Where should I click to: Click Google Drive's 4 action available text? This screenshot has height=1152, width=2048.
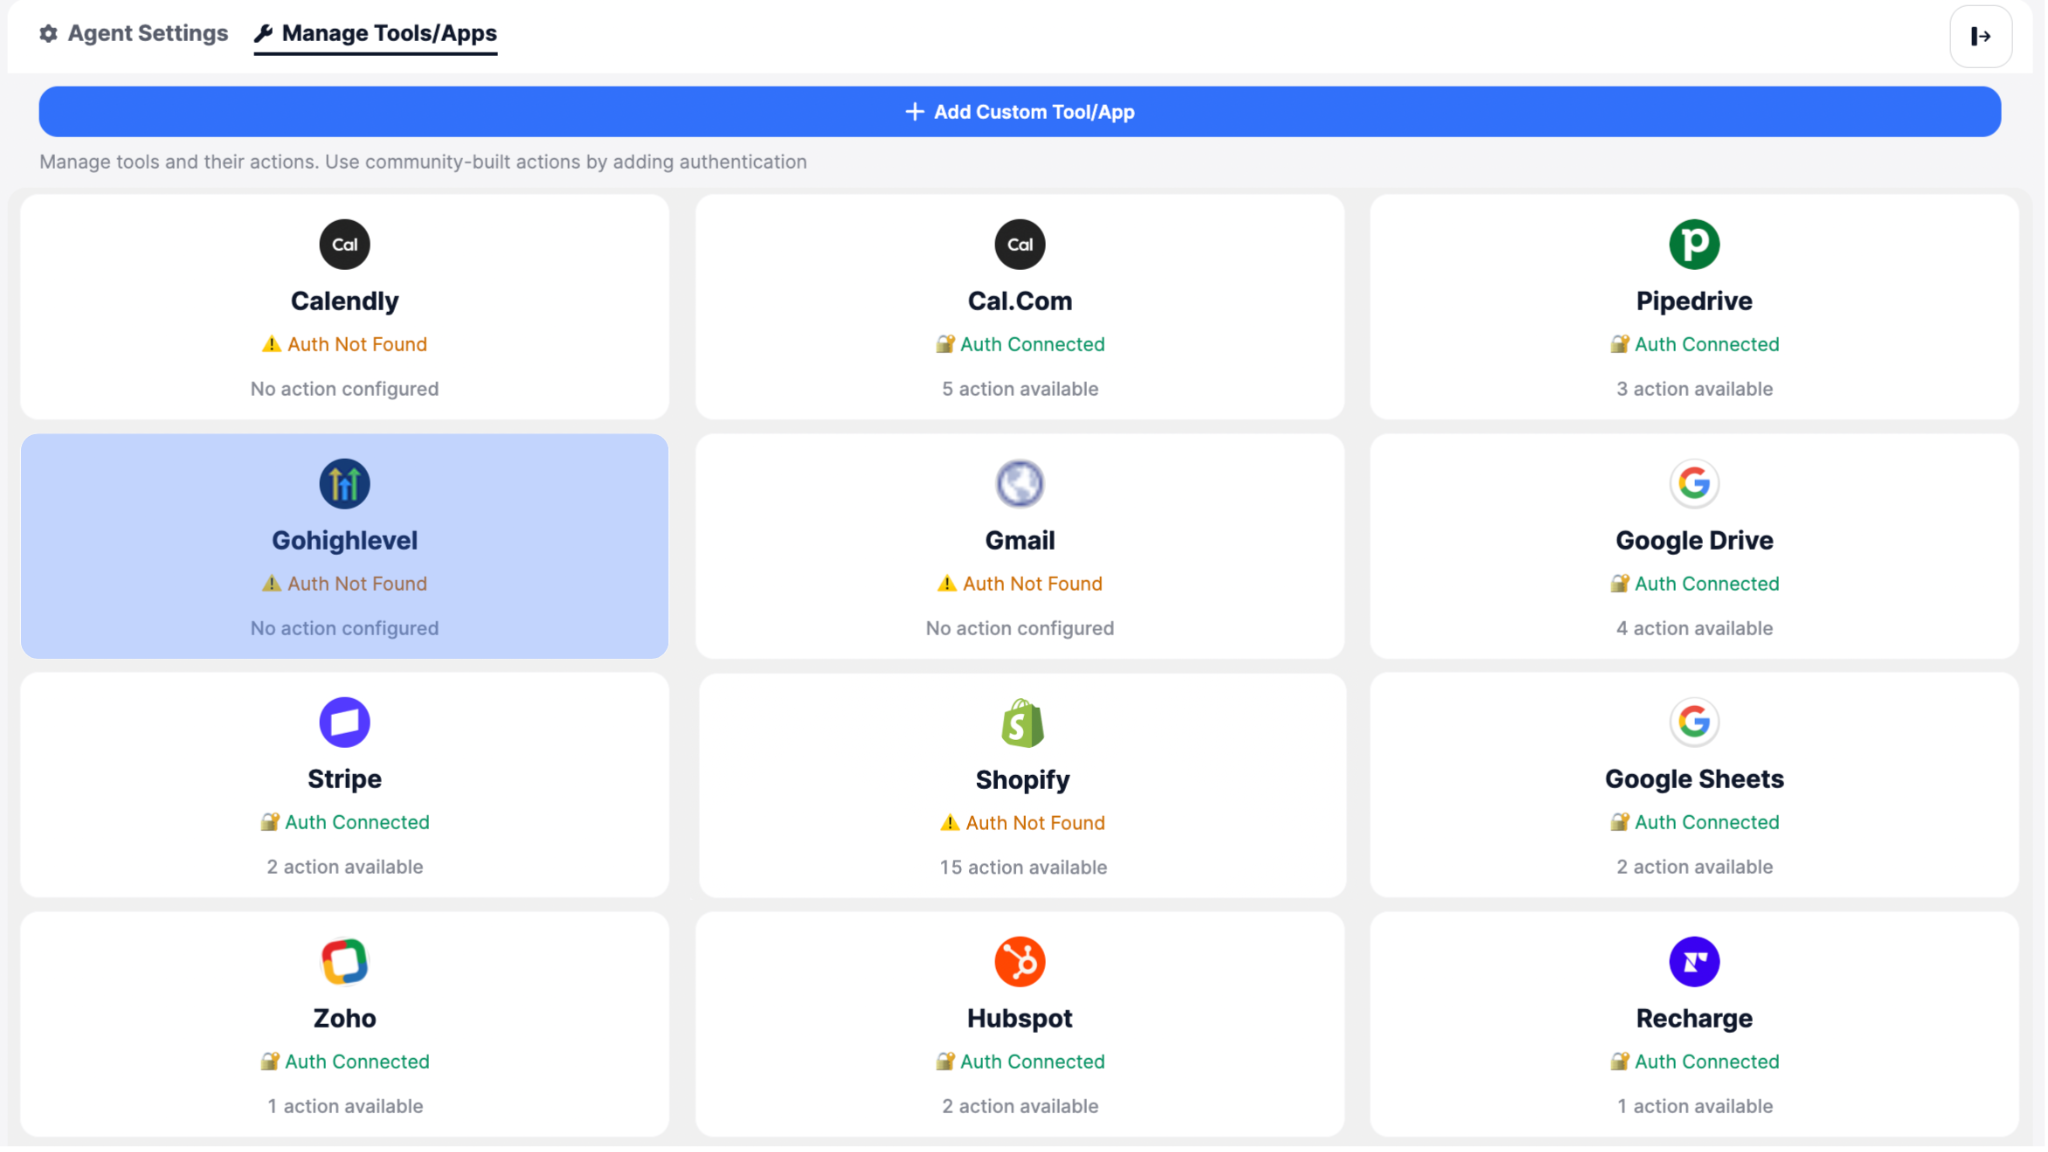coord(1693,629)
